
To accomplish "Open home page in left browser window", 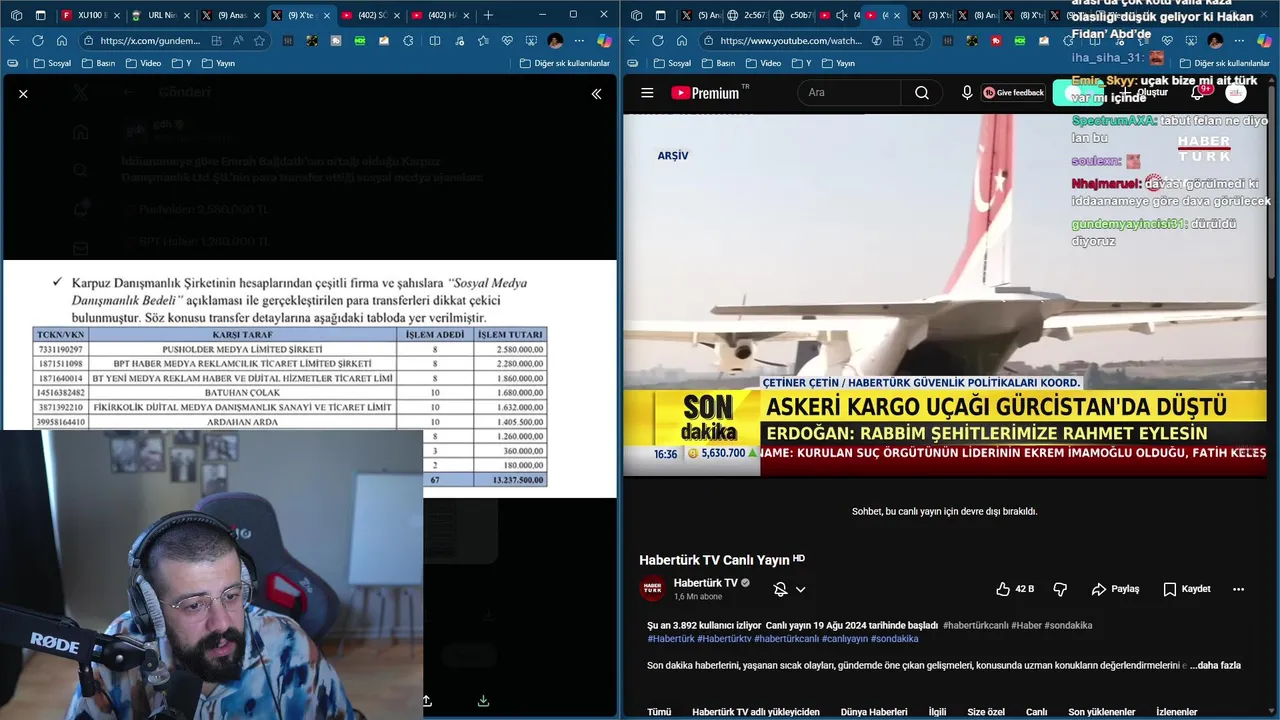I will pyautogui.click(x=62, y=40).
